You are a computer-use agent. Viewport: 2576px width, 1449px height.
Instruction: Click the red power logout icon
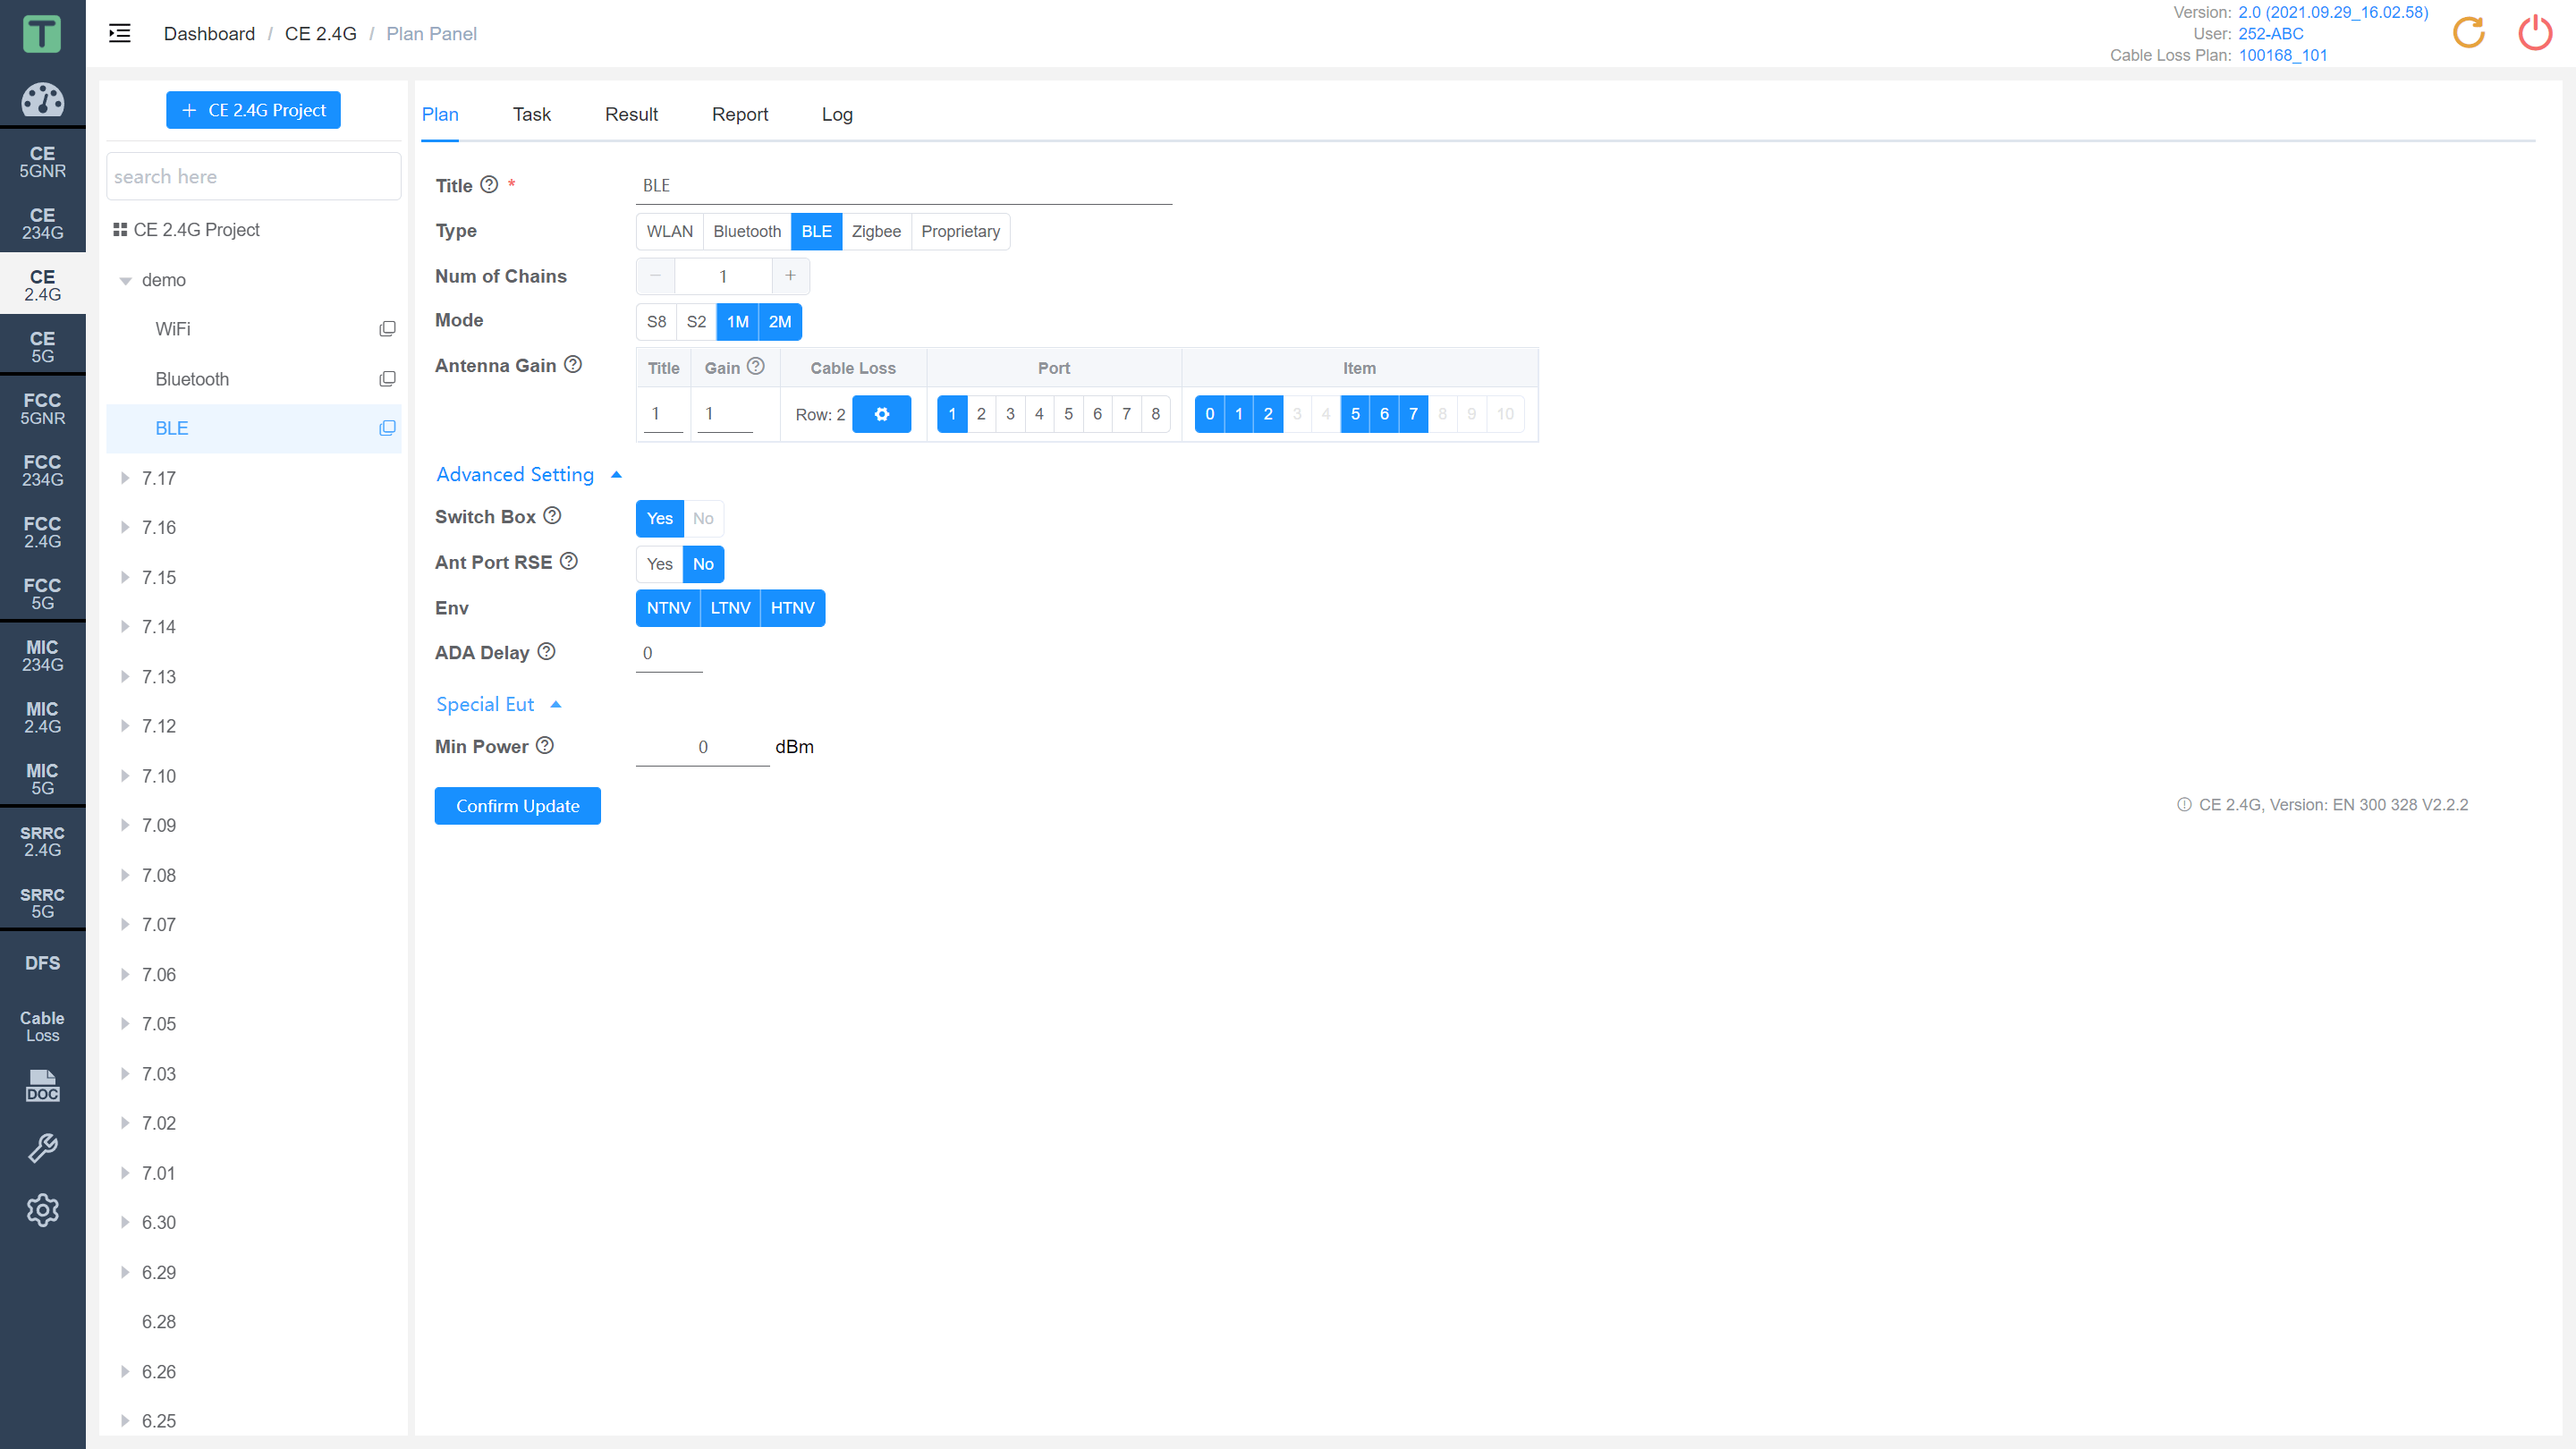(2535, 33)
